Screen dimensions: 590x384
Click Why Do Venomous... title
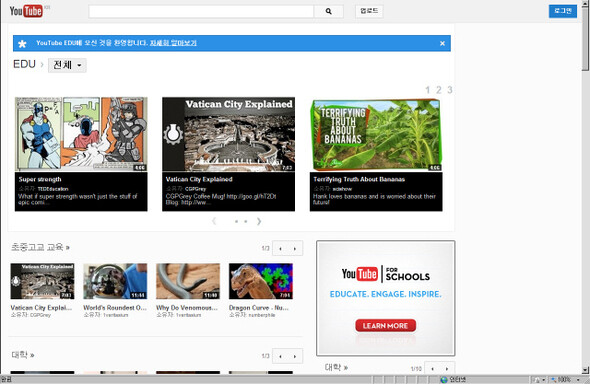coord(187,308)
